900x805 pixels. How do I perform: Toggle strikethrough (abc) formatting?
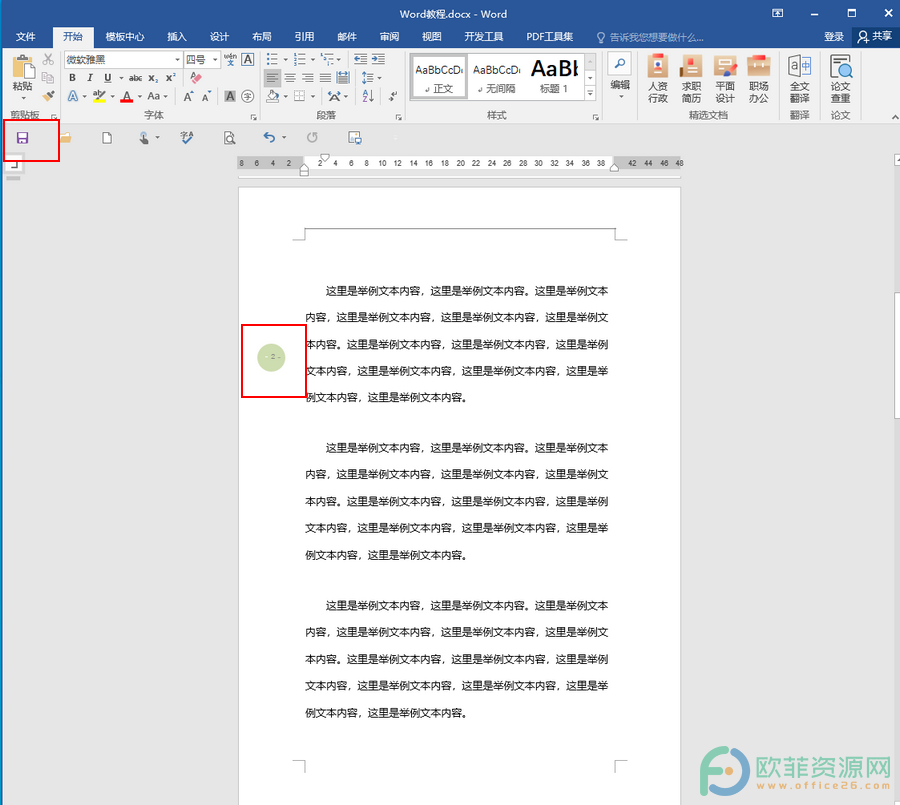click(x=135, y=78)
